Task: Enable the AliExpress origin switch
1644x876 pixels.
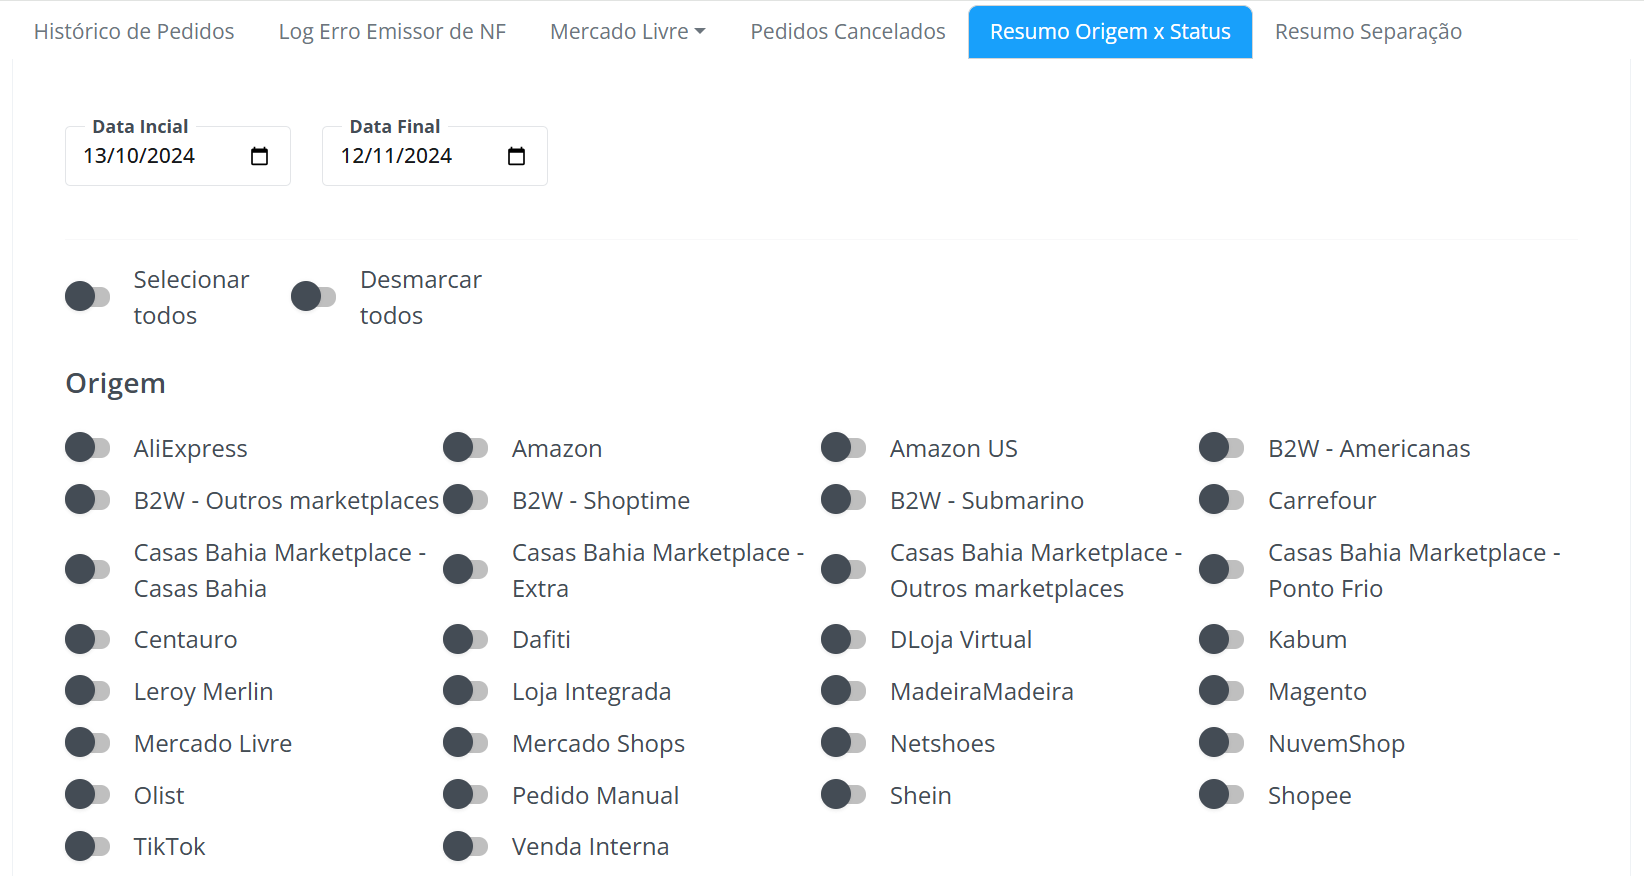Action: pos(88,448)
